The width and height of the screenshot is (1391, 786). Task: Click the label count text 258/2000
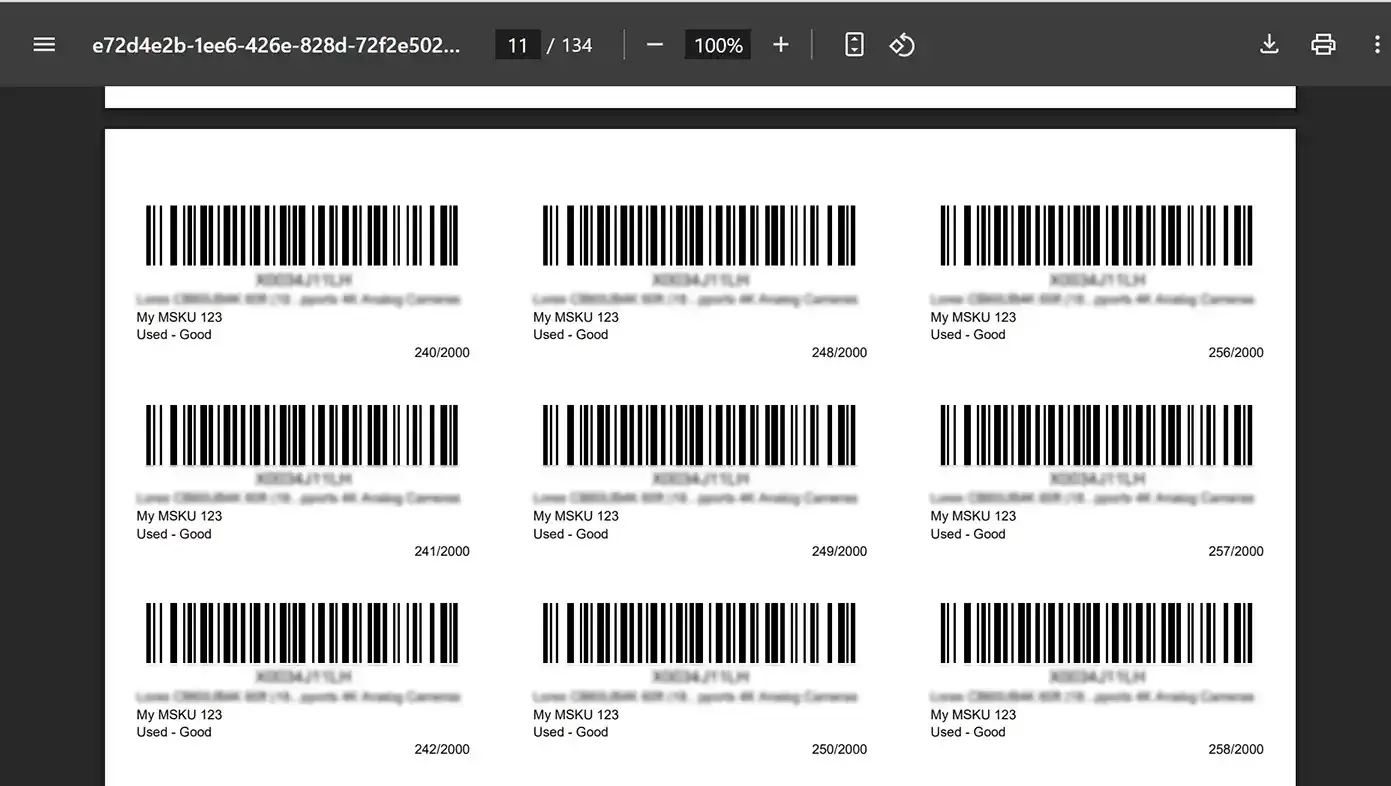[x=1236, y=749]
